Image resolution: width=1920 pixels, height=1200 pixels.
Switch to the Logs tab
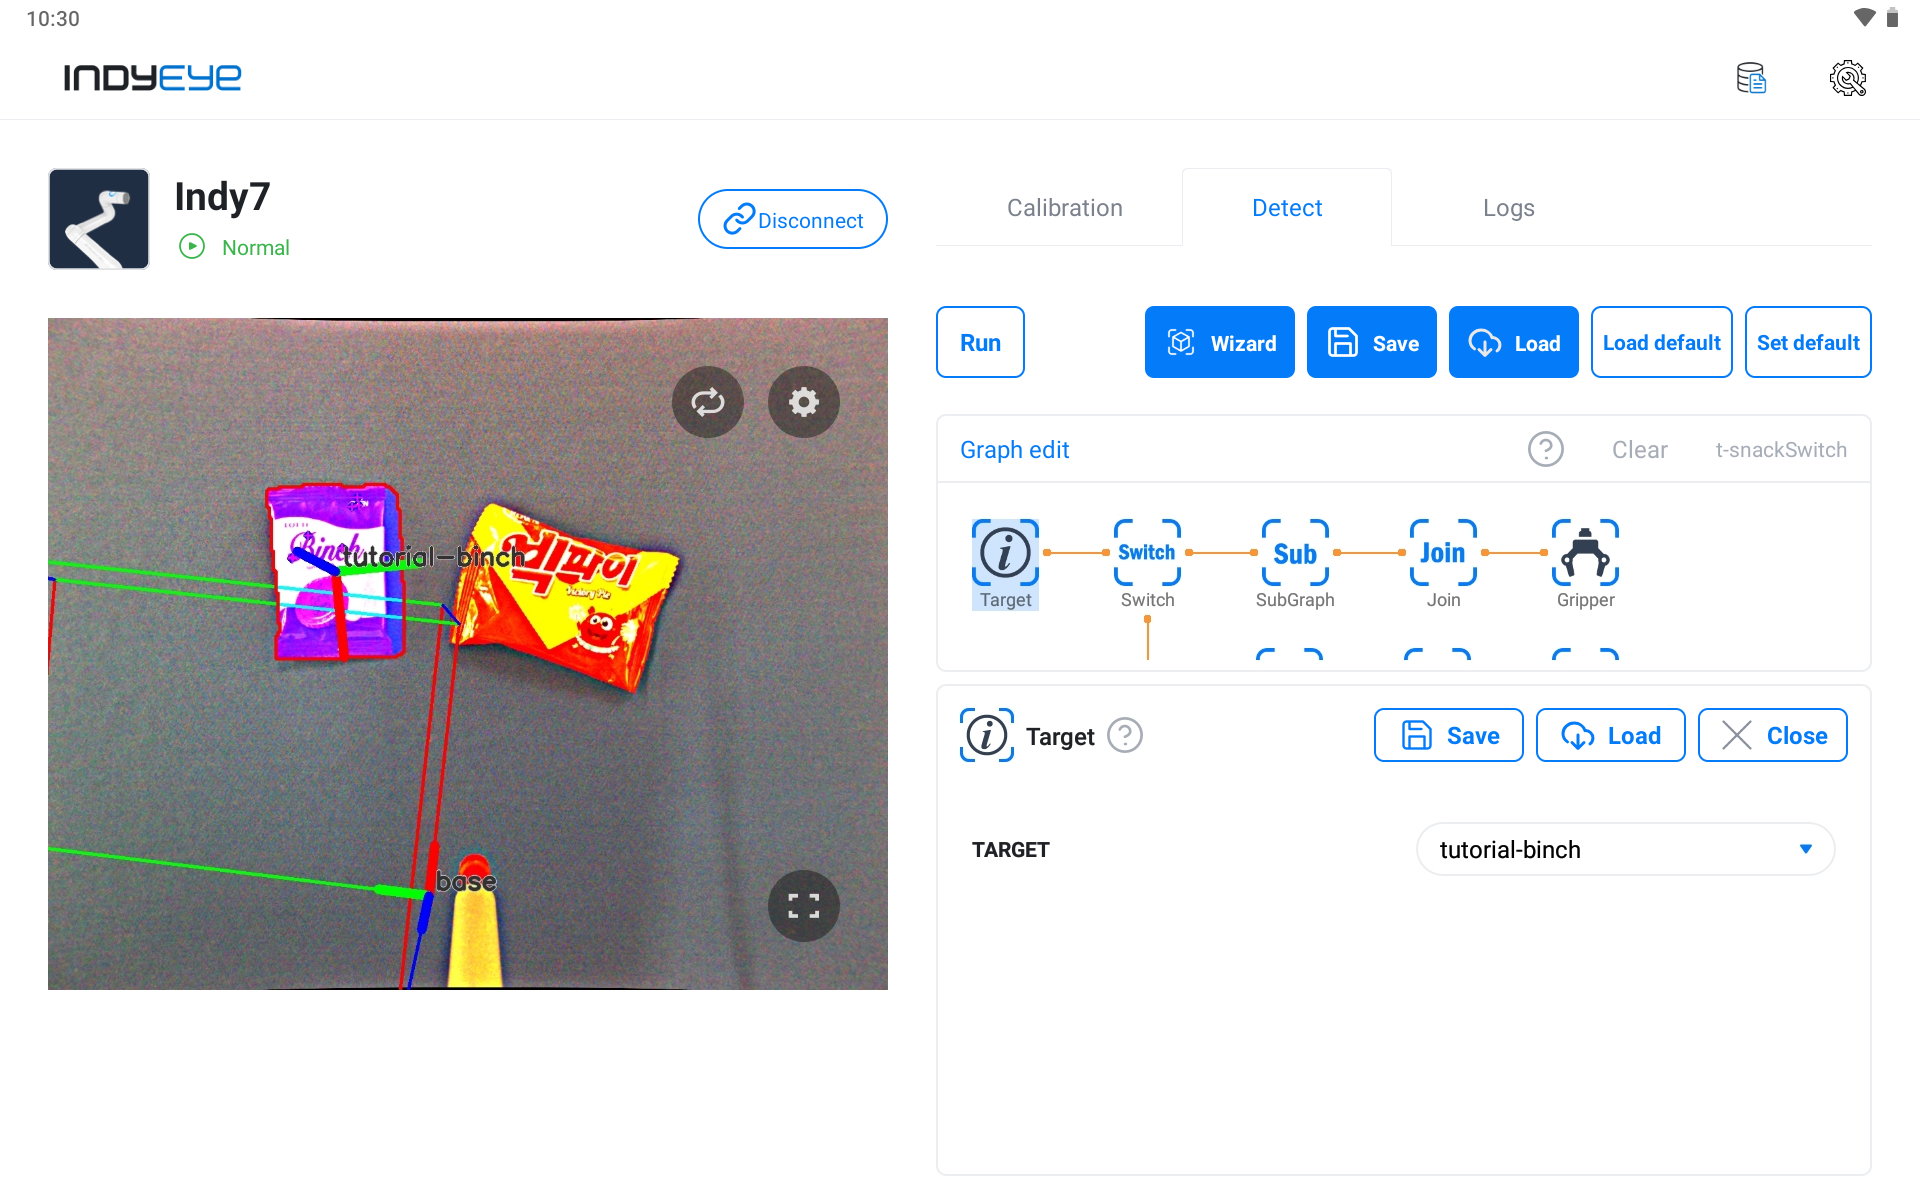click(1508, 208)
